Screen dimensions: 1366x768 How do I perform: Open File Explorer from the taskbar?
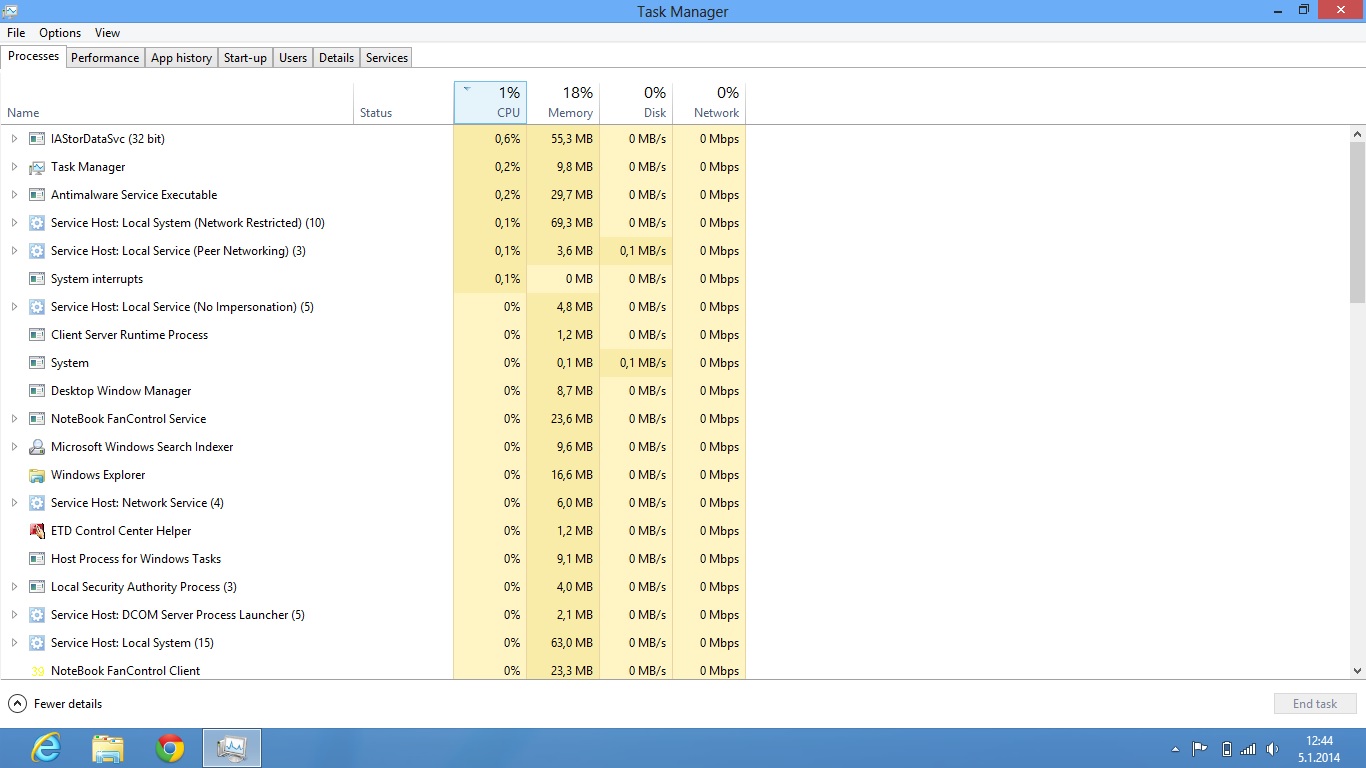click(108, 748)
